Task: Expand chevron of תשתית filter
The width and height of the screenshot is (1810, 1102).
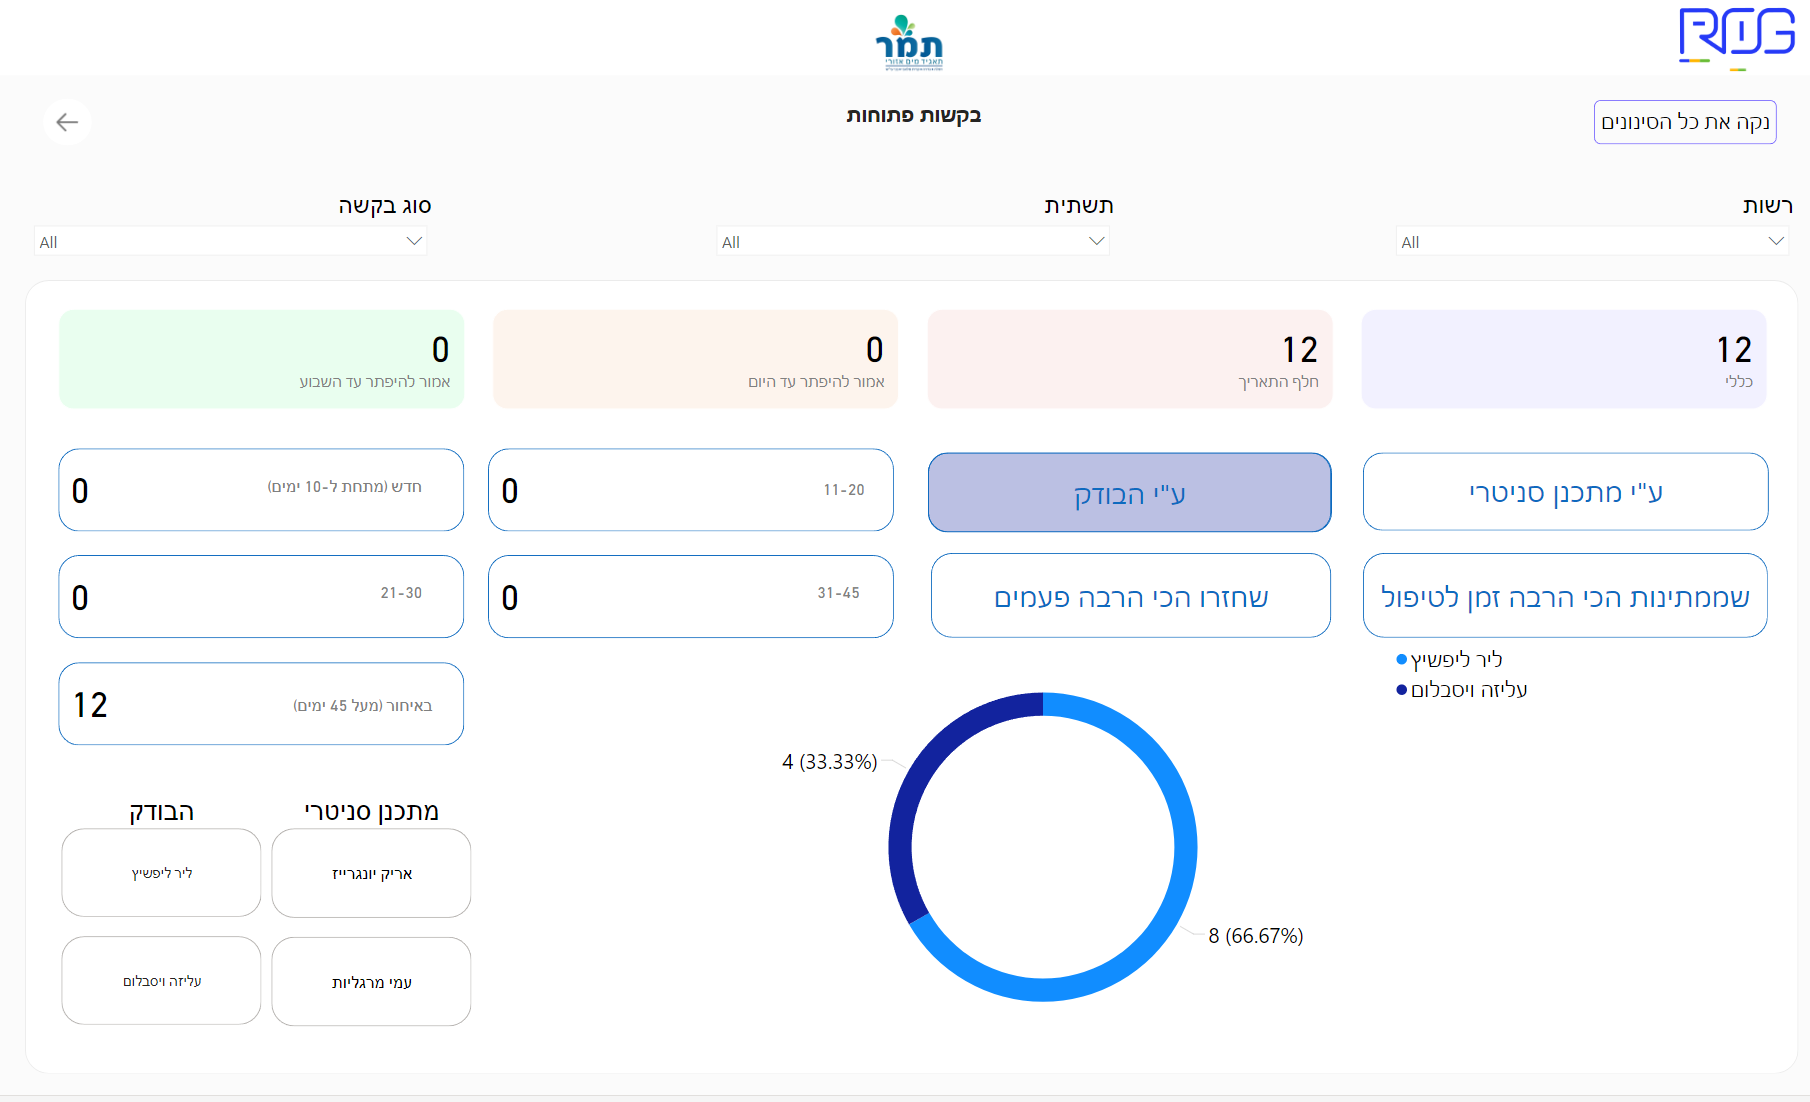Action: [x=1097, y=241]
